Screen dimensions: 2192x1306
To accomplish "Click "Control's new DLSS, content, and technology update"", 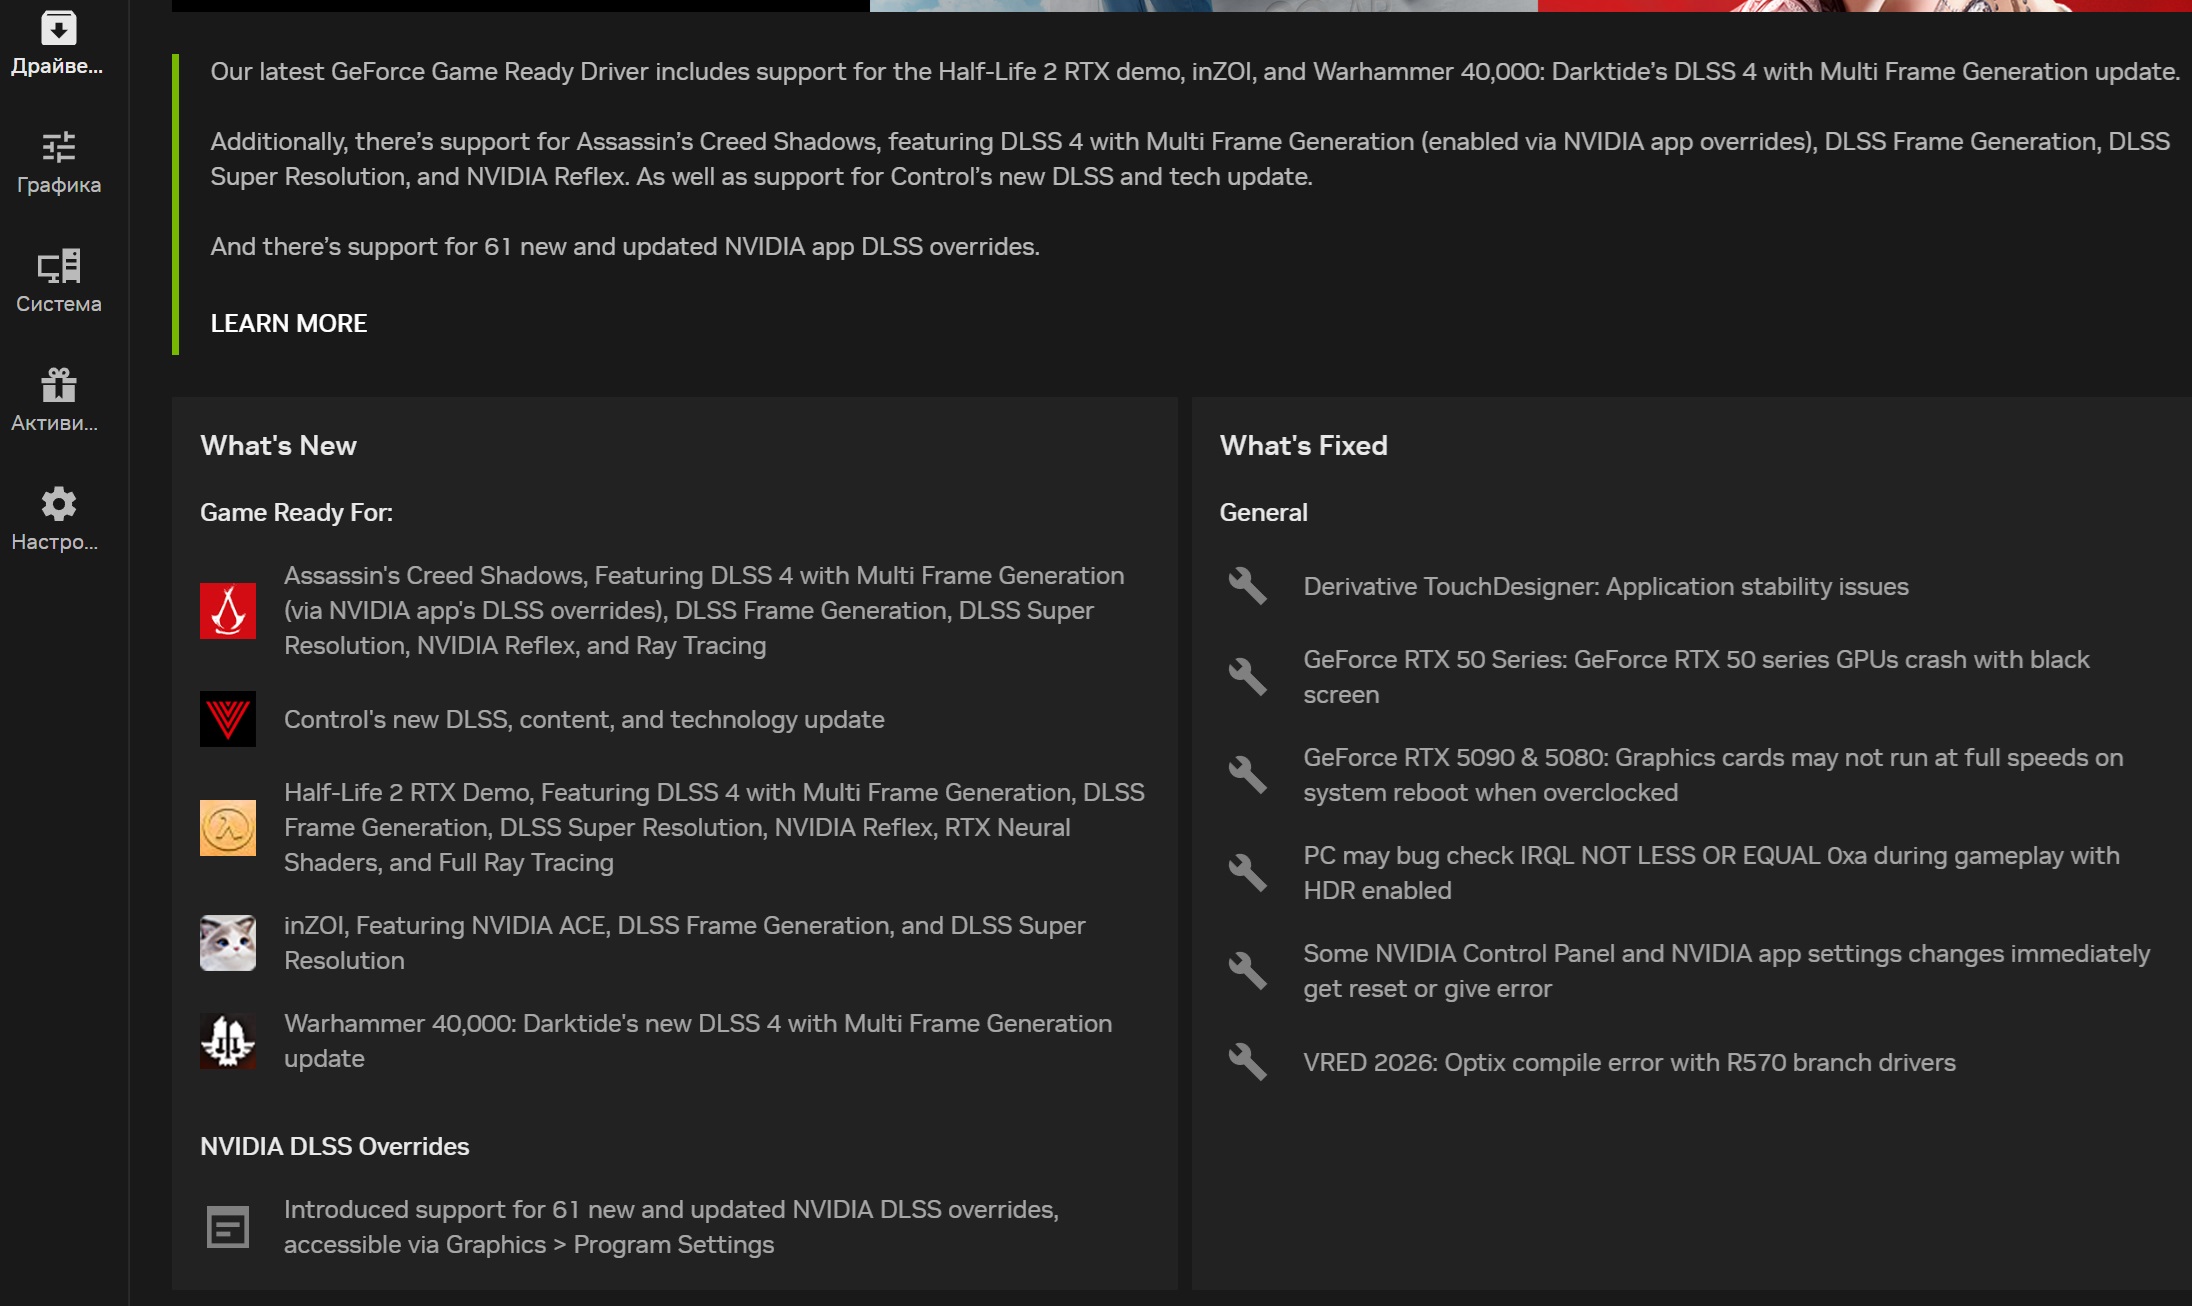I will (x=584, y=720).
